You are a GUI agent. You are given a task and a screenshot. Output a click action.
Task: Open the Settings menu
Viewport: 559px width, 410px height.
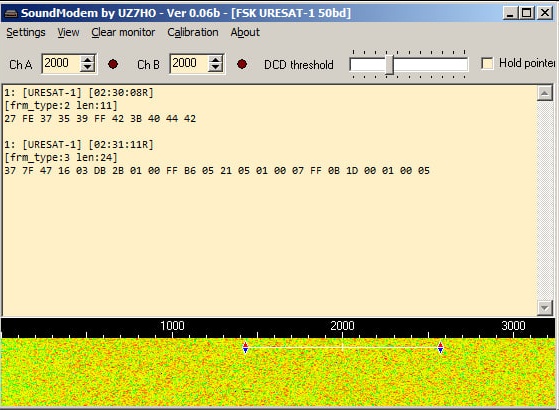(26, 32)
